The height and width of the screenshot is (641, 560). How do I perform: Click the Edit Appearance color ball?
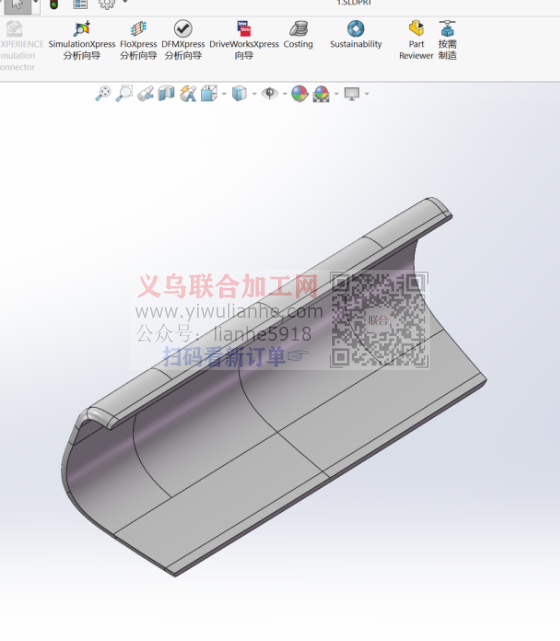(x=300, y=94)
